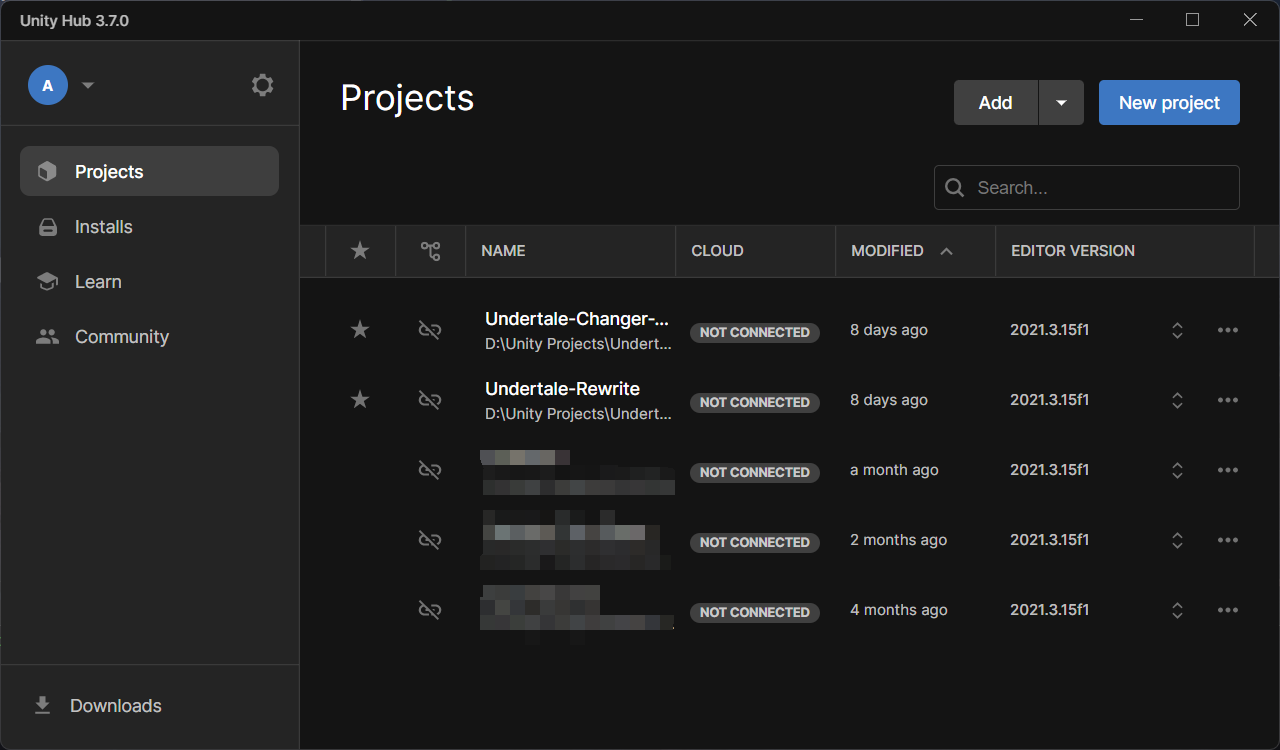Click the Add button
Image resolution: width=1280 pixels, height=750 pixels.
(995, 103)
